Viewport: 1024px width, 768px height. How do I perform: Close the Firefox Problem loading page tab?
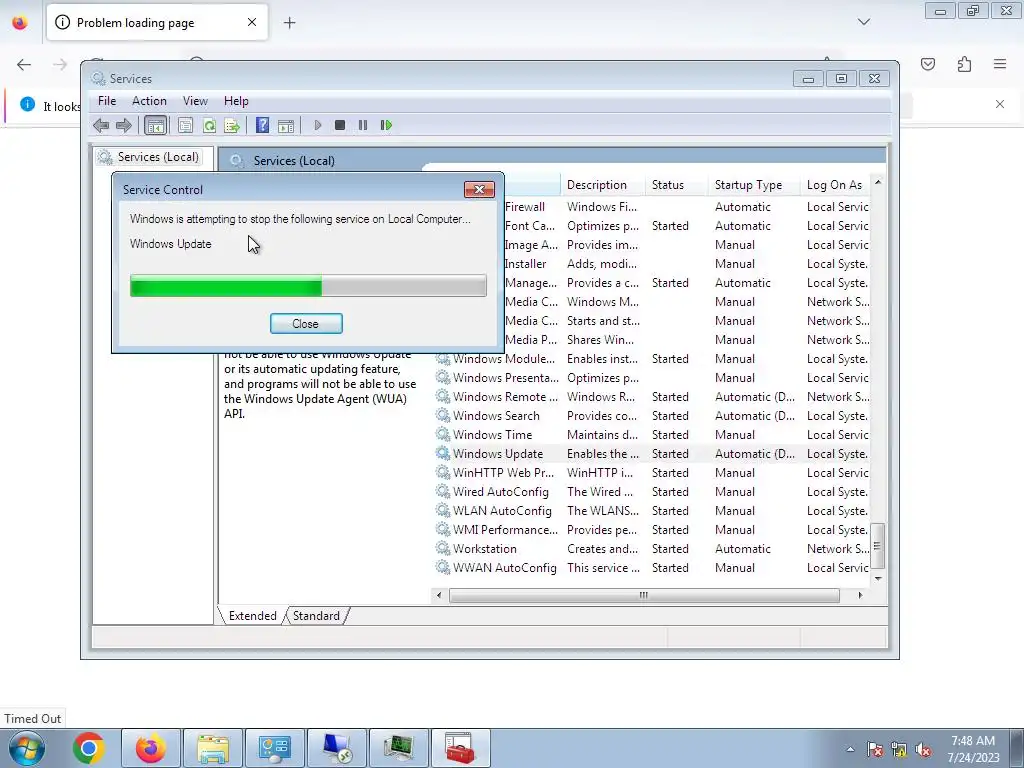coord(252,22)
